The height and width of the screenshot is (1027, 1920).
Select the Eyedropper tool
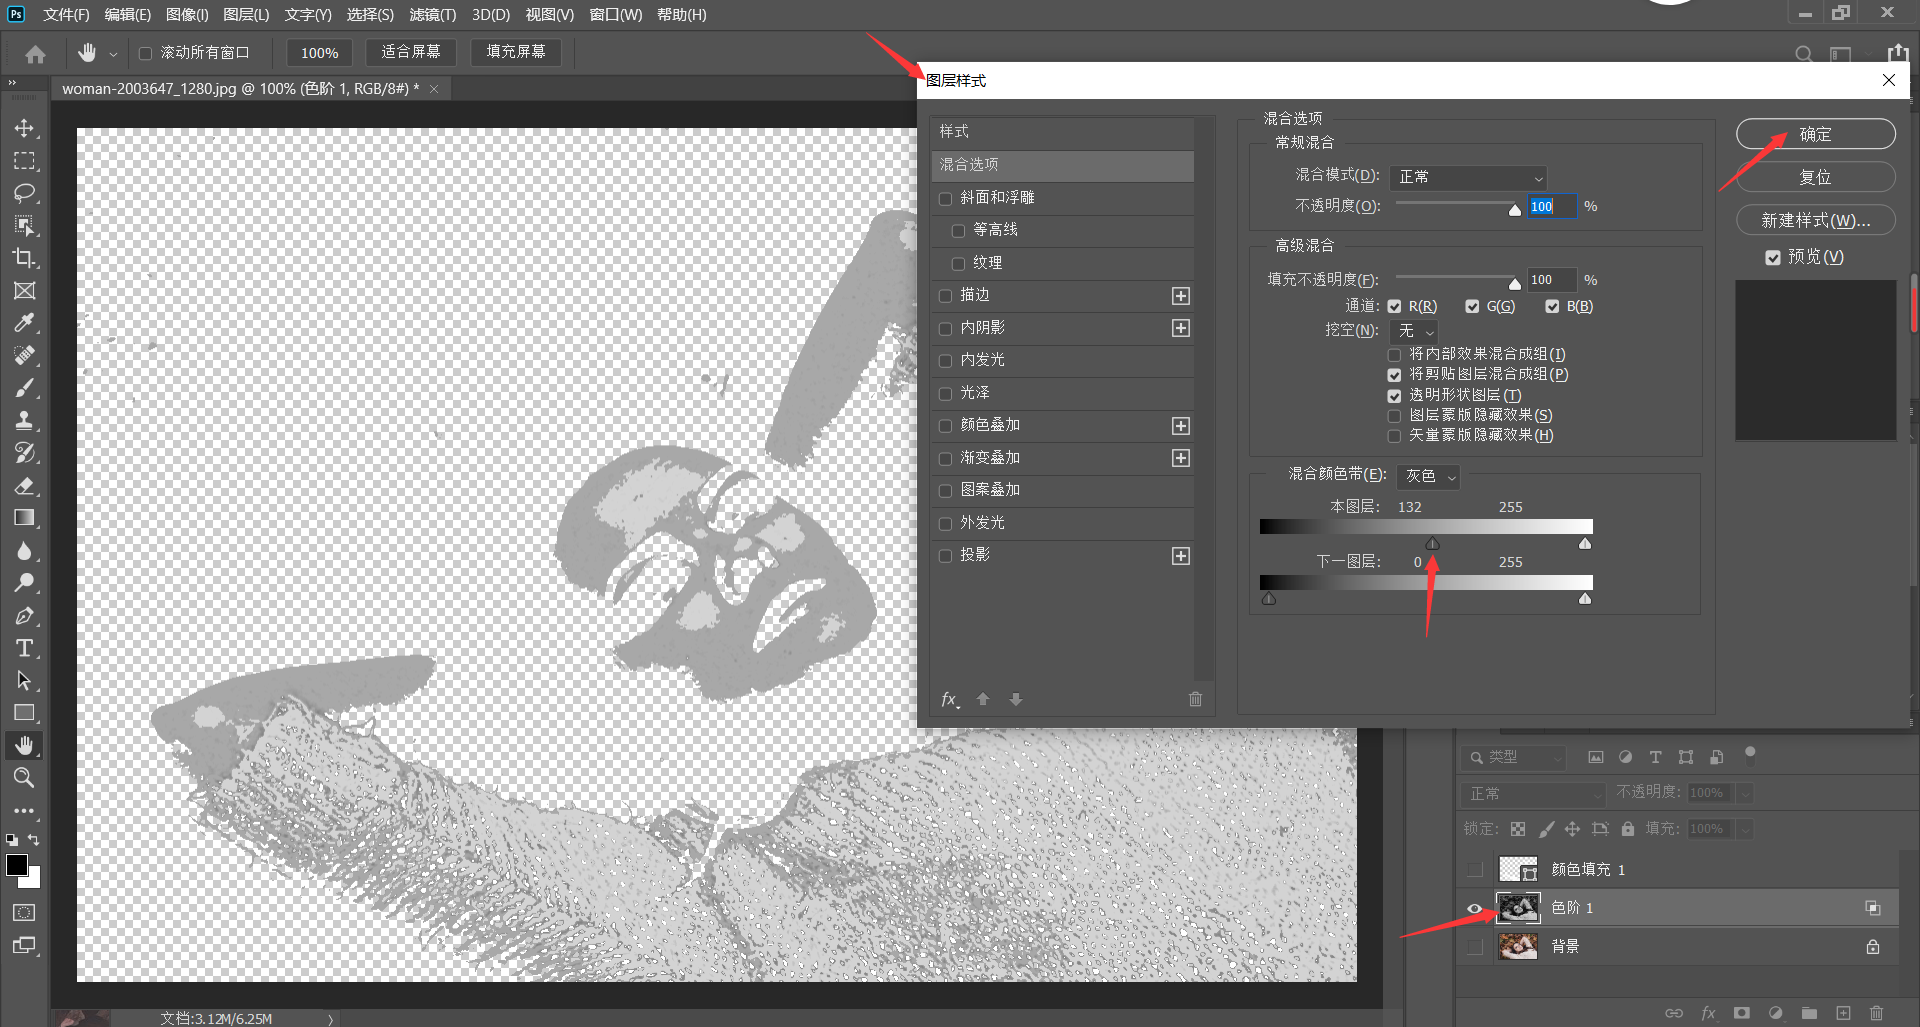(x=24, y=323)
